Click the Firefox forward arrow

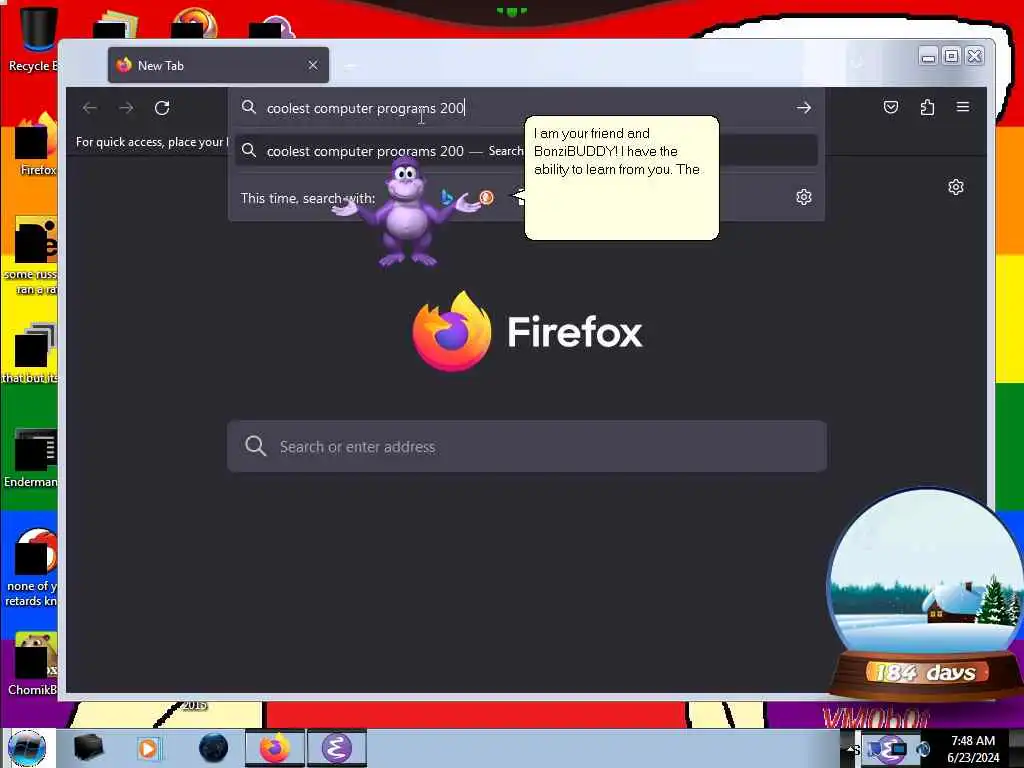click(x=126, y=108)
